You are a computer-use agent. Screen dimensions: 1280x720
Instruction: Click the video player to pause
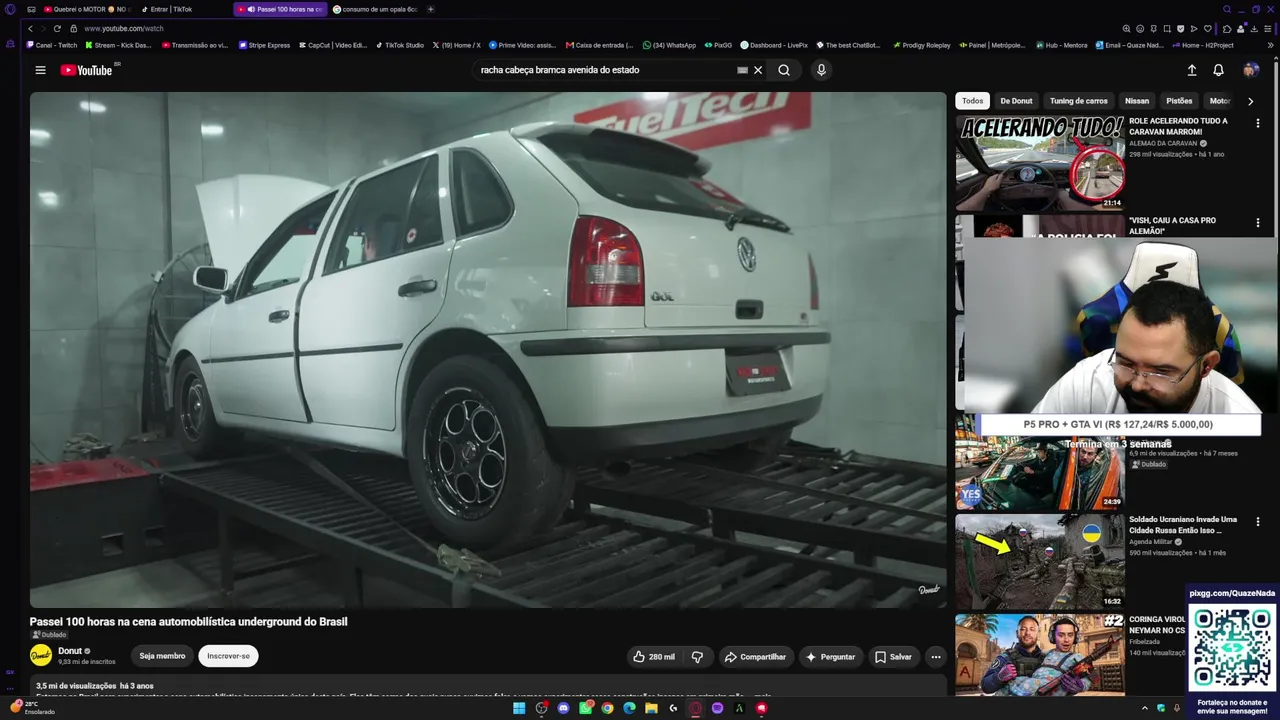tap(488, 350)
